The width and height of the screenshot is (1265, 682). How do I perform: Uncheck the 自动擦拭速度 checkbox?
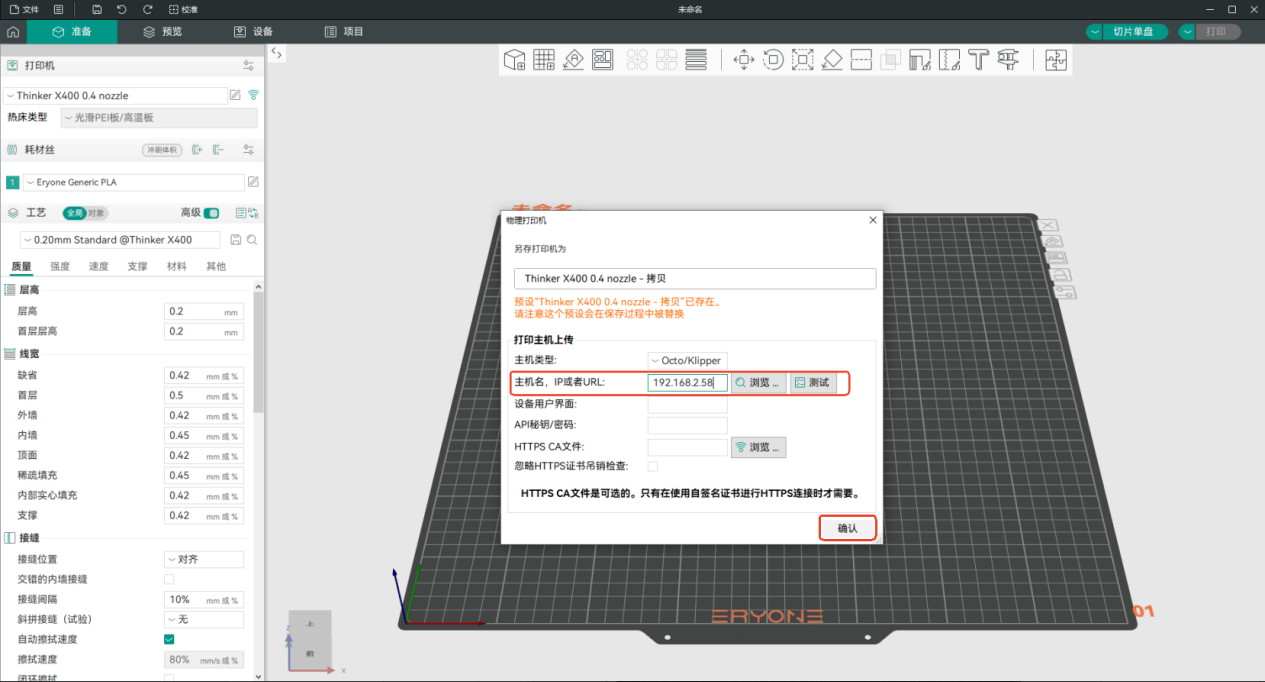pyautogui.click(x=169, y=639)
